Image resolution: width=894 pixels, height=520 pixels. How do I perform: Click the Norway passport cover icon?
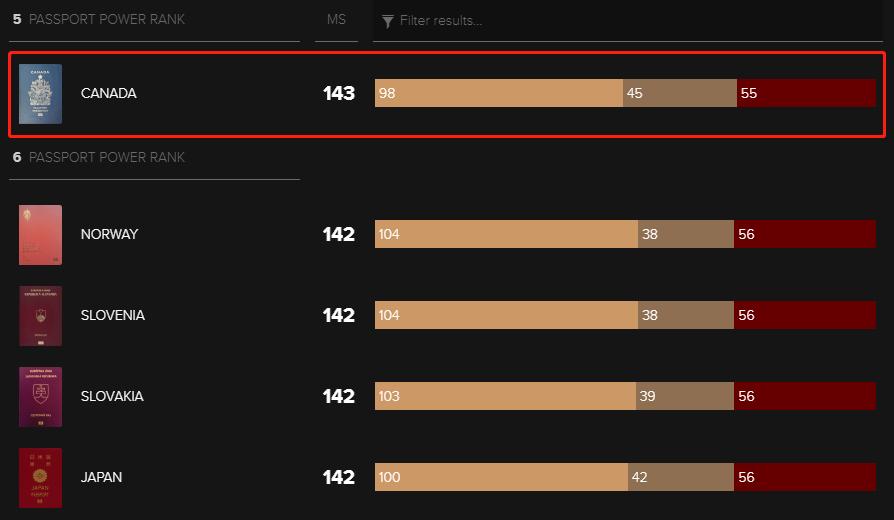(40, 235)
